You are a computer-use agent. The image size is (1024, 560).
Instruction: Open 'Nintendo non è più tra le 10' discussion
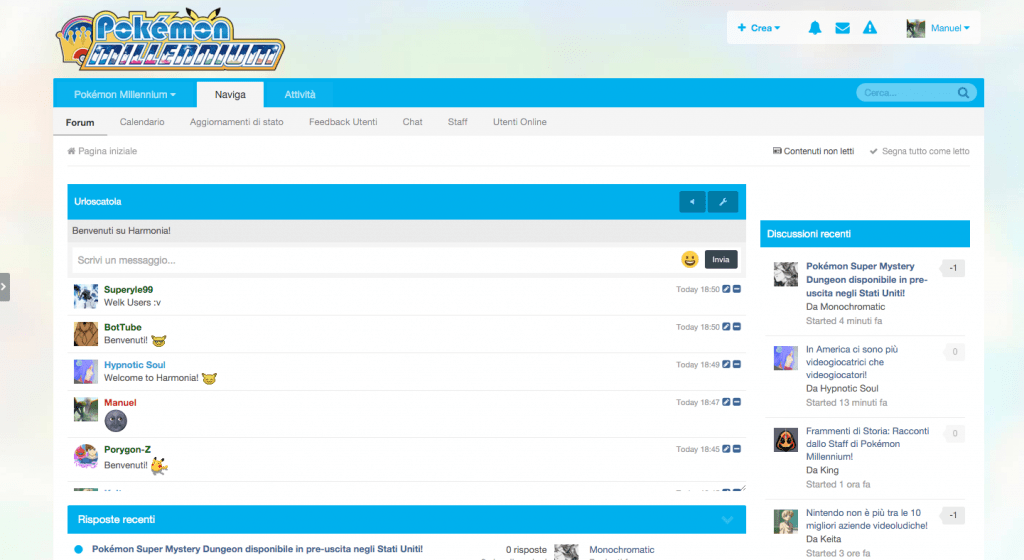coord(867,519)
